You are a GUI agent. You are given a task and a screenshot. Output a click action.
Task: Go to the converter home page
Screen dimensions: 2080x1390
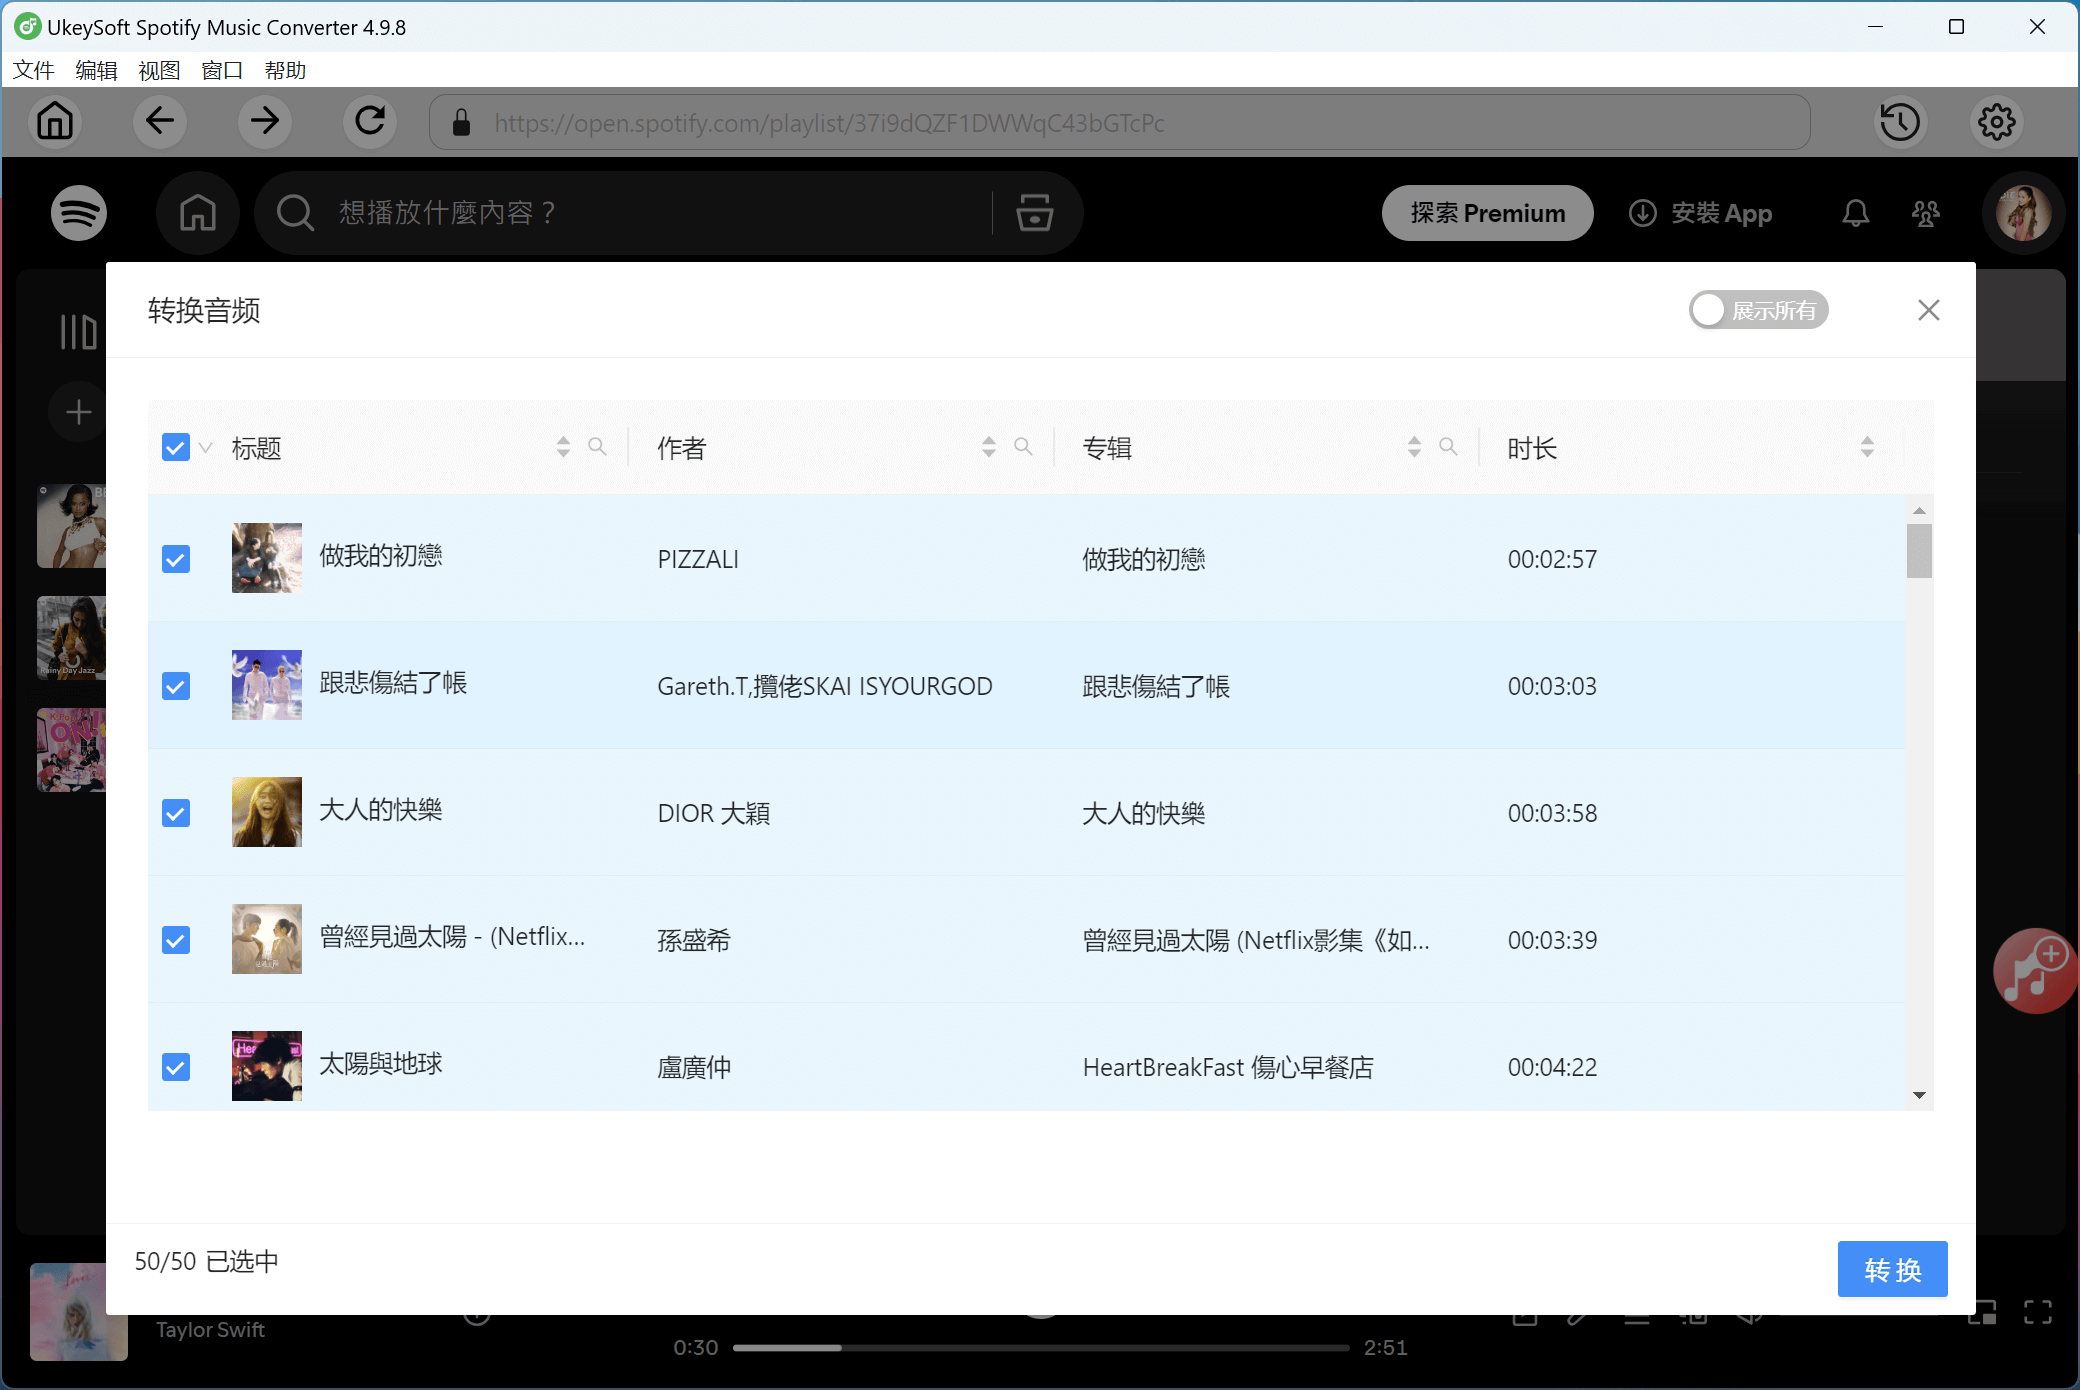pyautogui.click(x=55, y=121)
